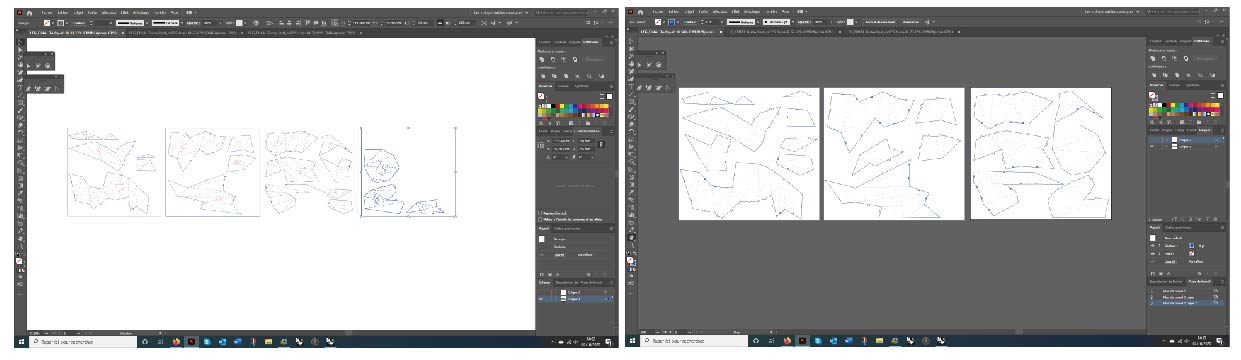The width and height of the screenshot is (1241, 360).
Task: Pick the red swatch in left Nuancier panel
Action: [x=557, y=105]
